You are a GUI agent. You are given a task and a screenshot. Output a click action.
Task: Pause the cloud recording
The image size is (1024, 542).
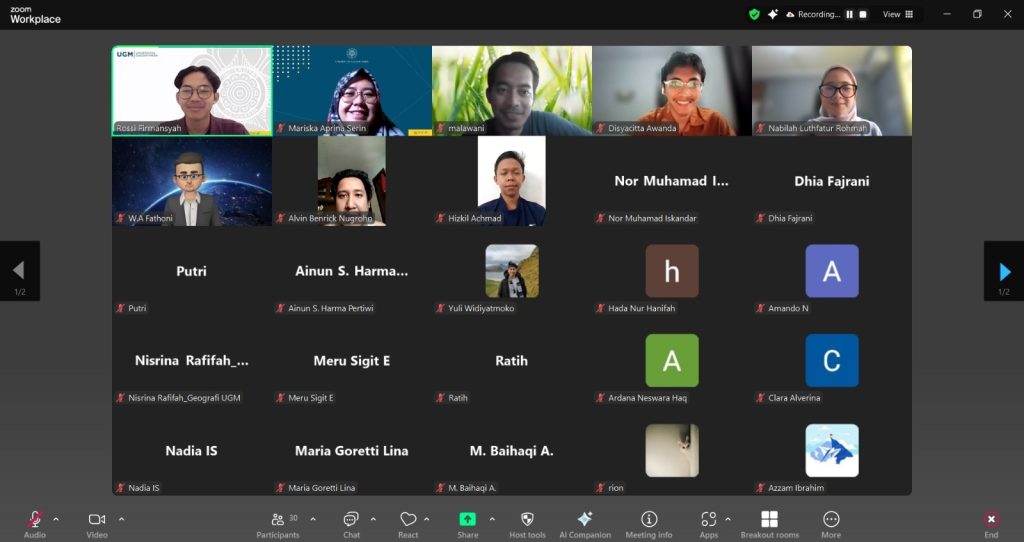click(x=850, y=15)
